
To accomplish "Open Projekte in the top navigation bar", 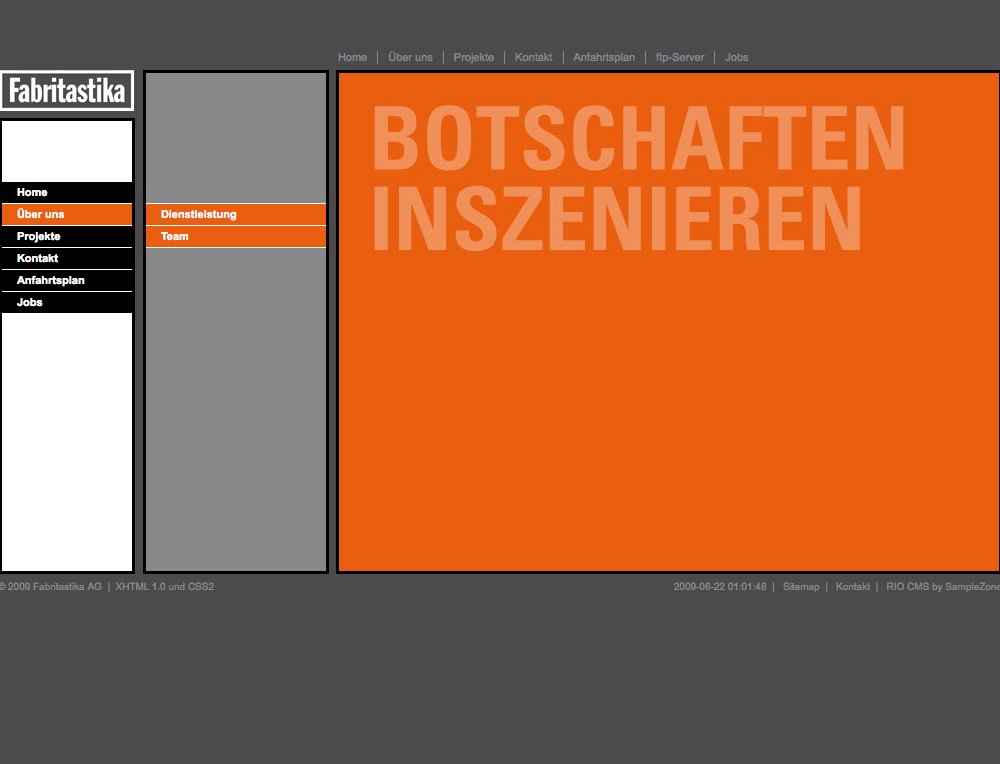I will (473, 57).
